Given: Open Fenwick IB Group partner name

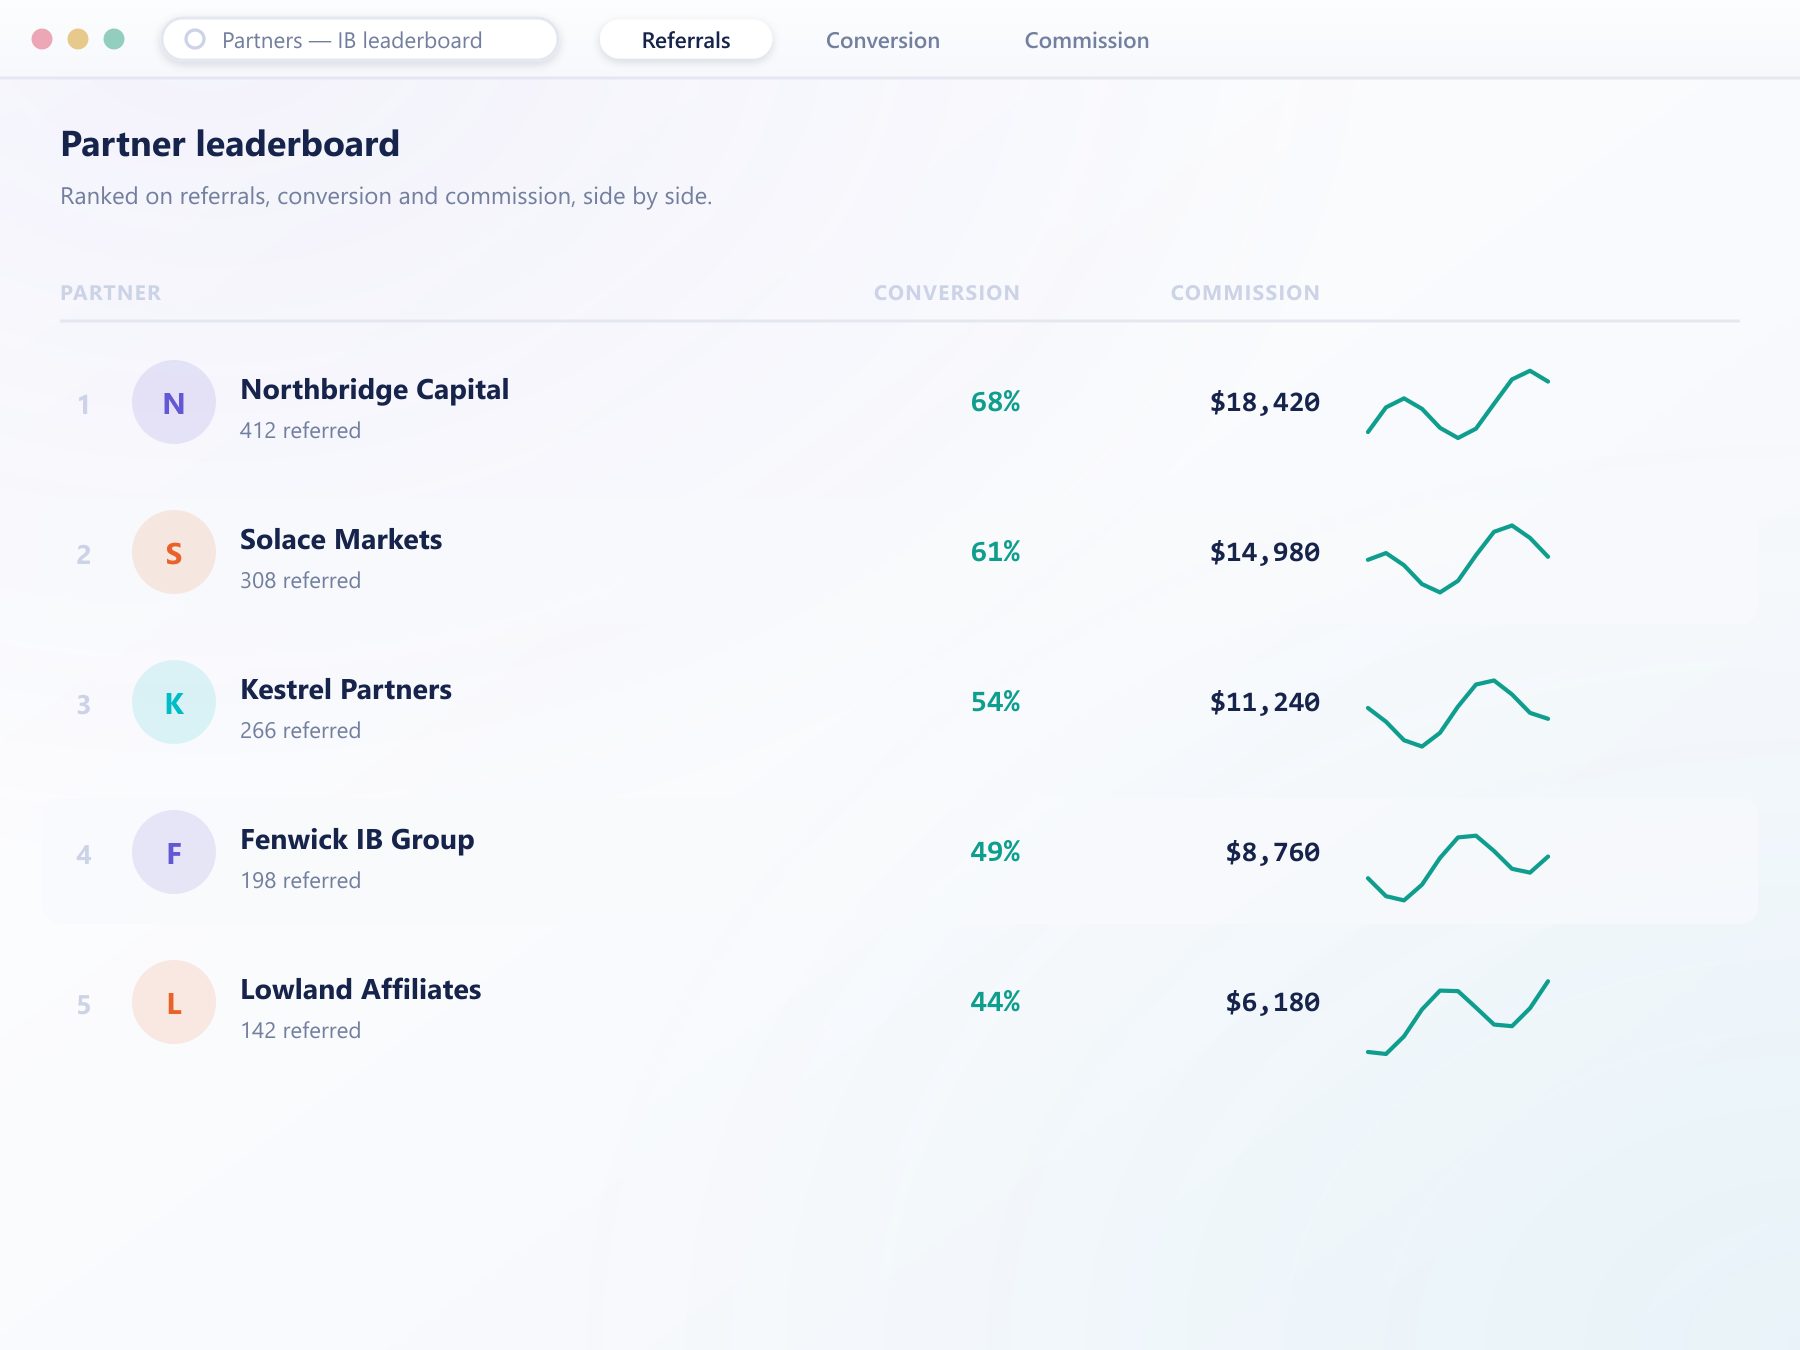Looking at the screenshot, I should point(357,840).
